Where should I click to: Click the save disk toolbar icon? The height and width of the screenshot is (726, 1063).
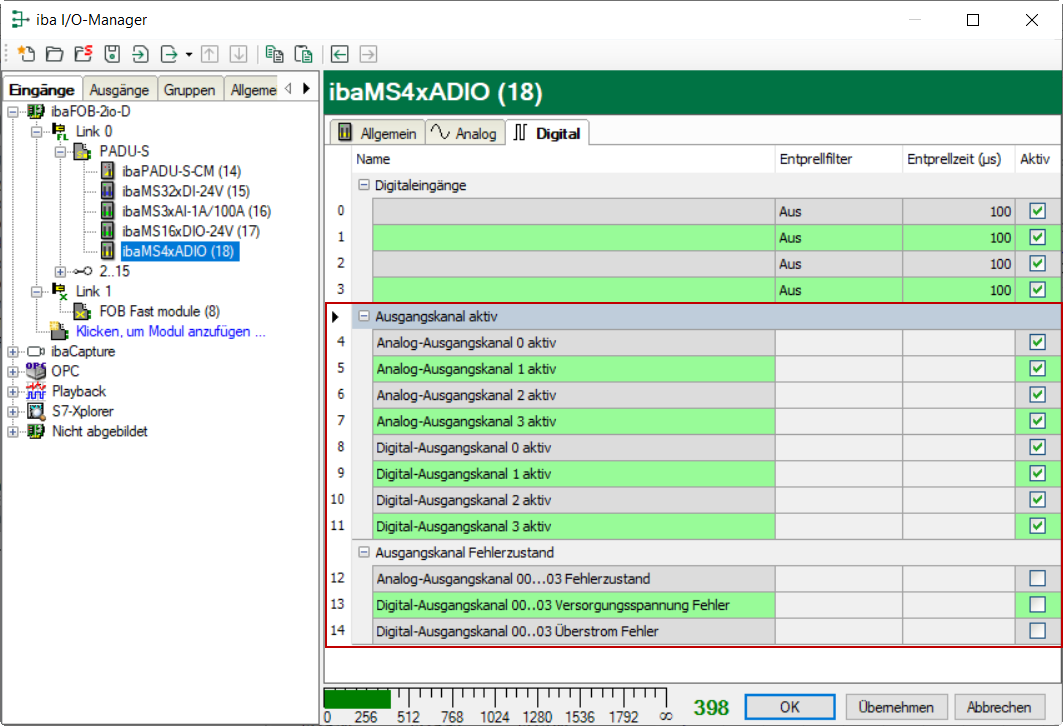112,54
